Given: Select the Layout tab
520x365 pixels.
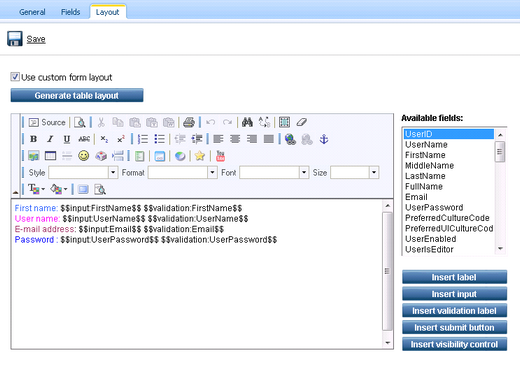Looking at the screenshot, I should pos(107,12).
